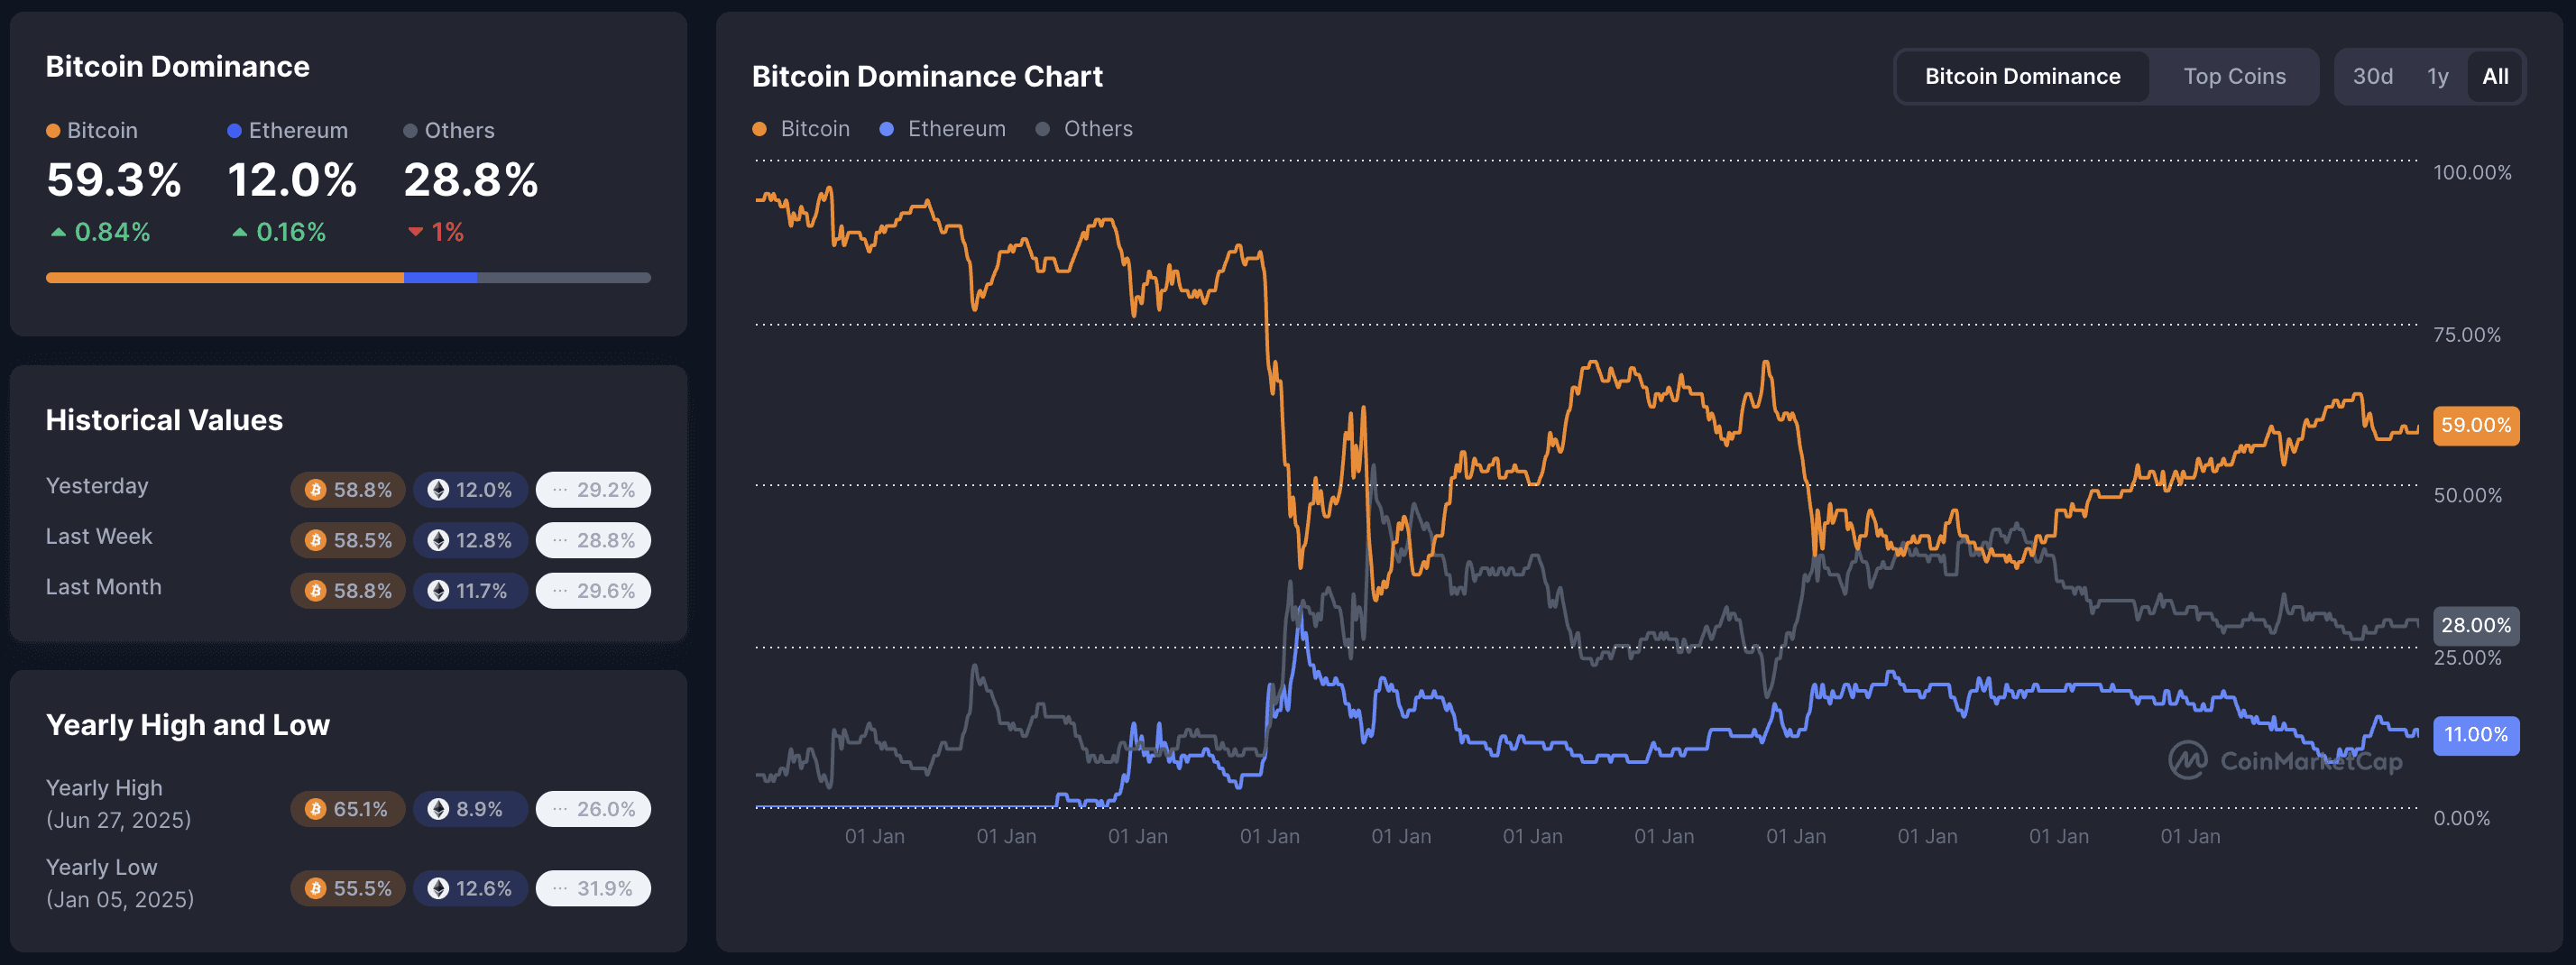Click the 59.00% label on the chart axis
The height and width of the screenshot is (965, 2576).
tap(2475, 424)
